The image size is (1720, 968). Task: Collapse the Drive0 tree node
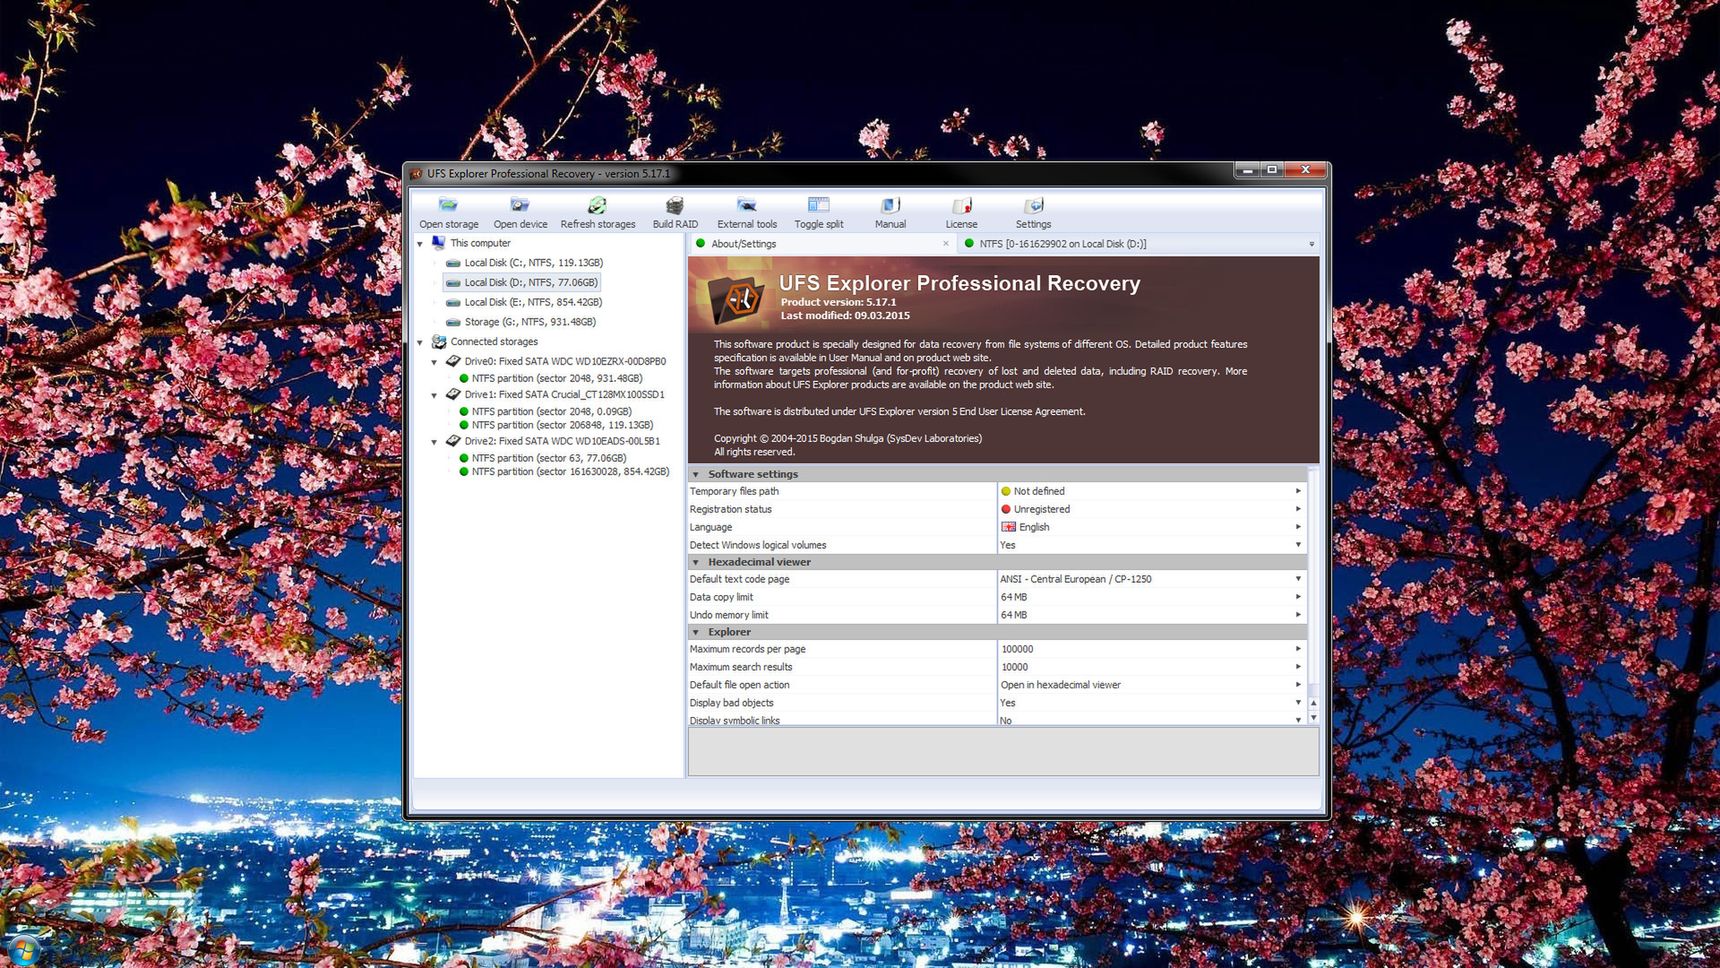(x=435, y=362)
